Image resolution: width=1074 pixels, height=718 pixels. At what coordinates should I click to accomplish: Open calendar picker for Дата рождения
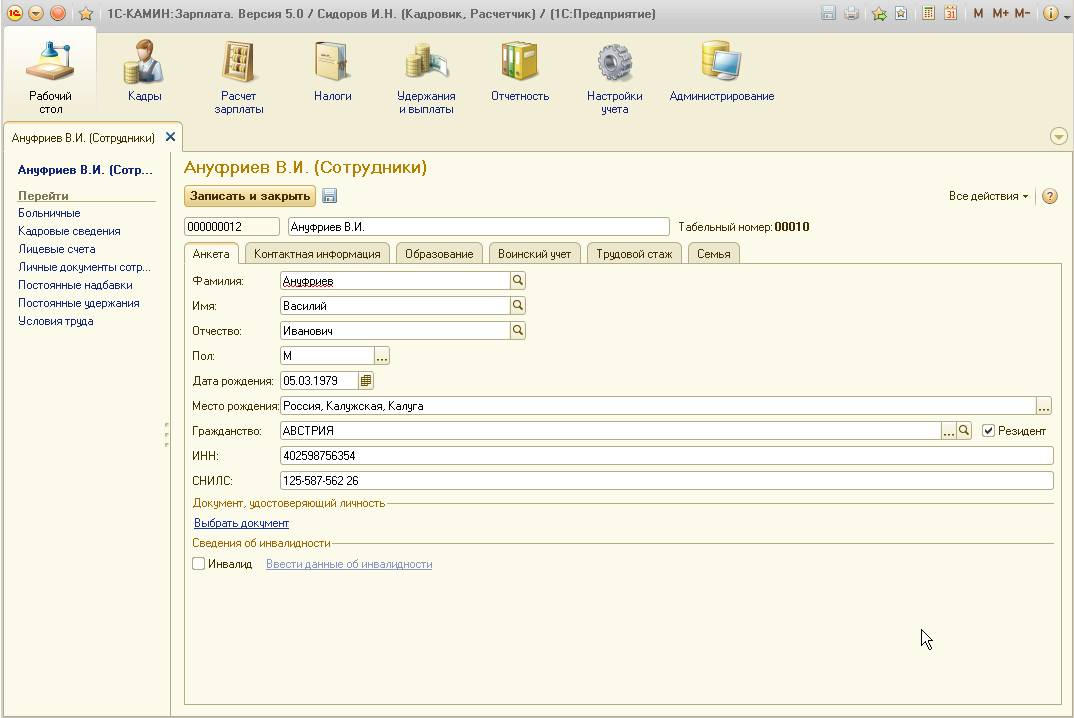point(366,381)
